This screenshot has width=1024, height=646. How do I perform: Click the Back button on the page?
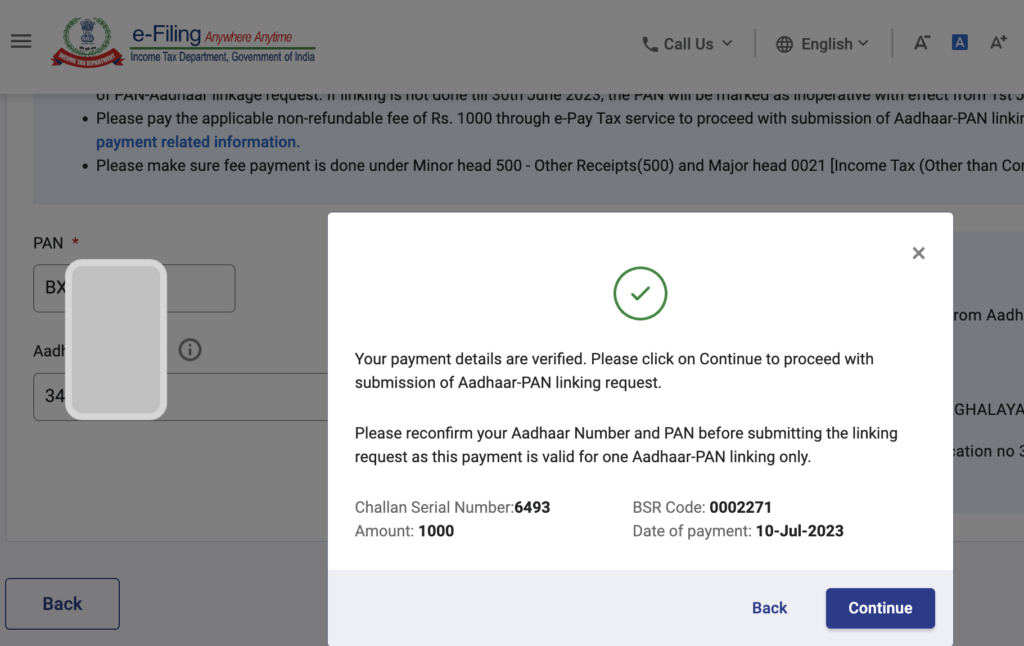tap(63, 604)
